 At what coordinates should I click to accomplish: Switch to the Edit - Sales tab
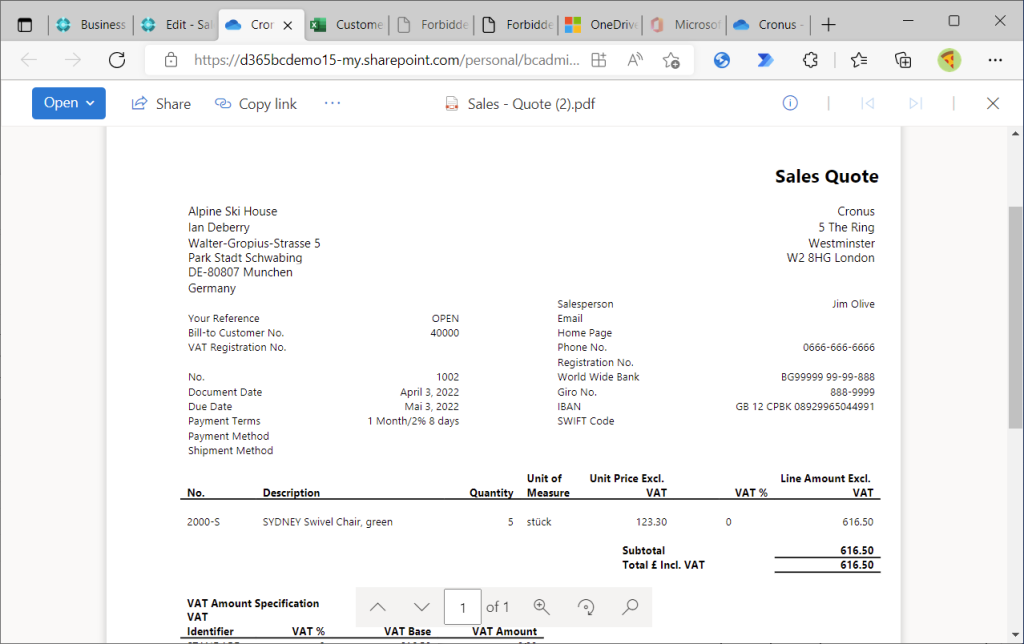click(x=176, y=25)
